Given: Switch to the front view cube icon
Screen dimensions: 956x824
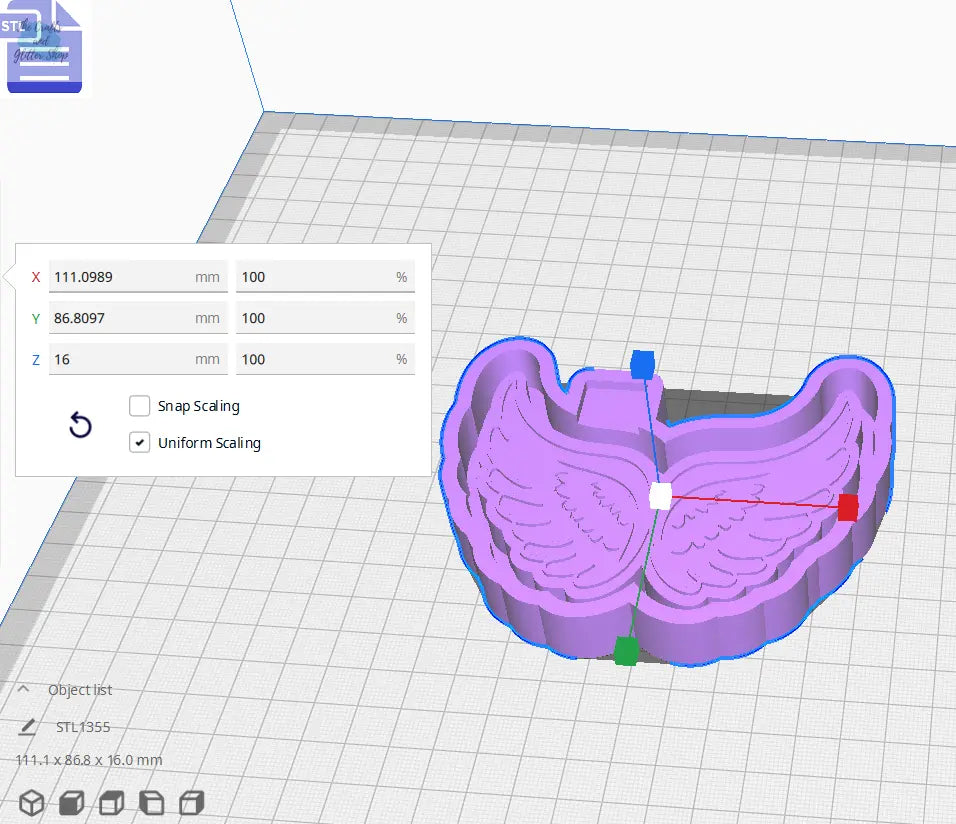Looking at the screenshot, I should (x=71, y=803).
